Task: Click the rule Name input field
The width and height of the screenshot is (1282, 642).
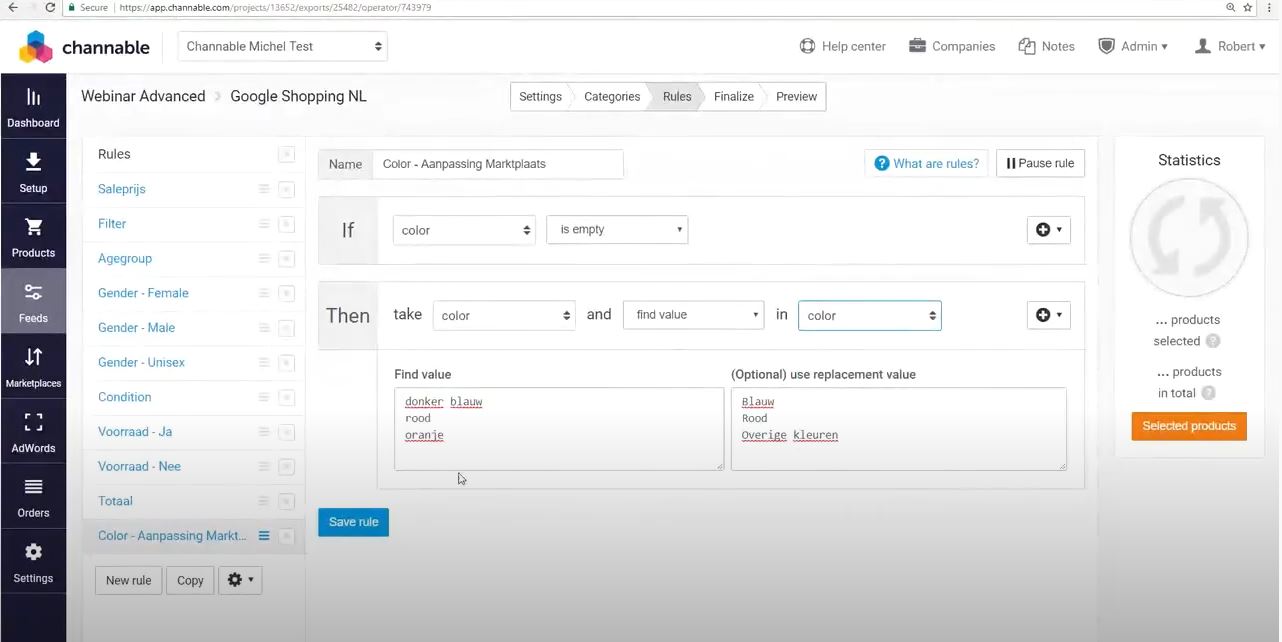Action: coord(497,164)
